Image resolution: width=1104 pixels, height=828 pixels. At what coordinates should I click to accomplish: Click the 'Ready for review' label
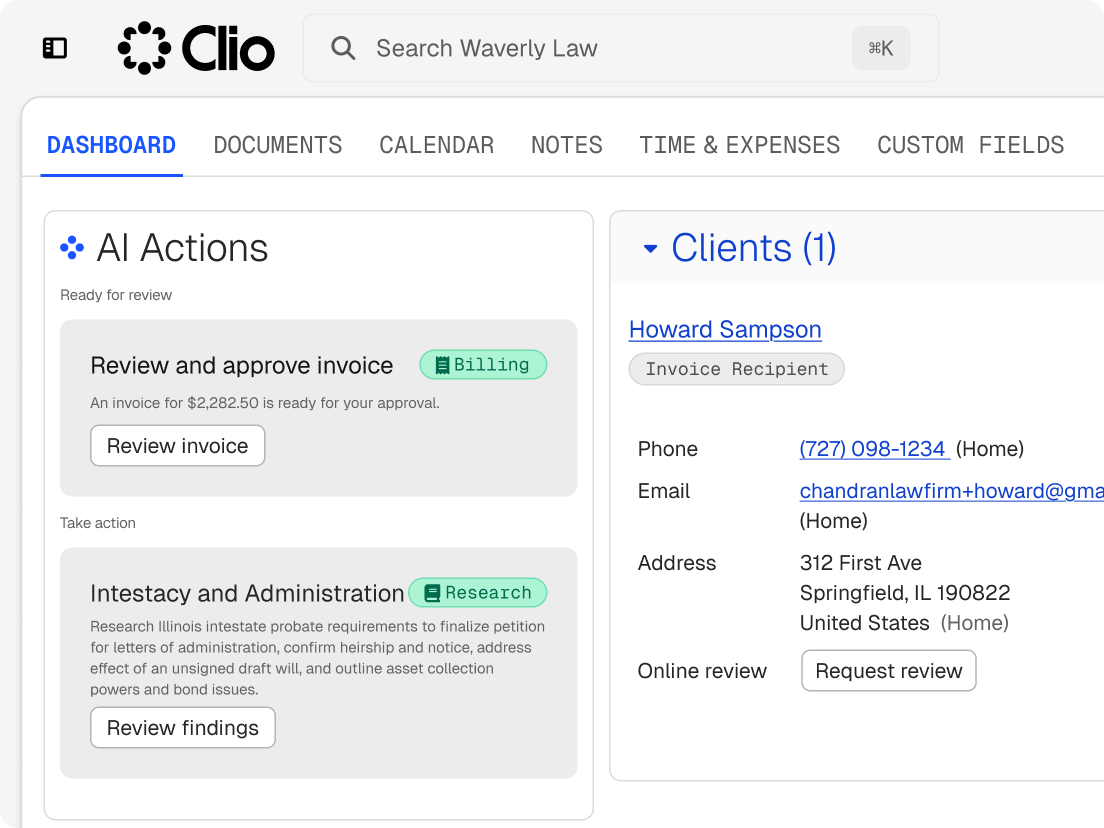click(116, 295)
